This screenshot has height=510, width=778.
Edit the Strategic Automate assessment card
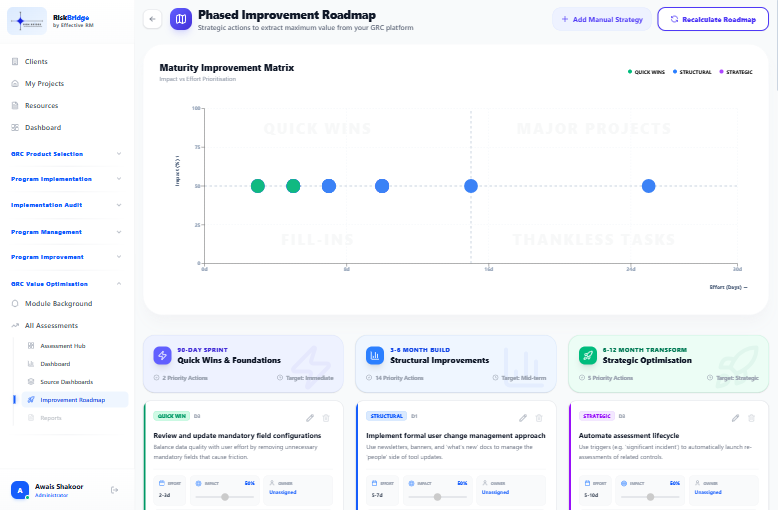pyautogui.click(x=735, y=418)
